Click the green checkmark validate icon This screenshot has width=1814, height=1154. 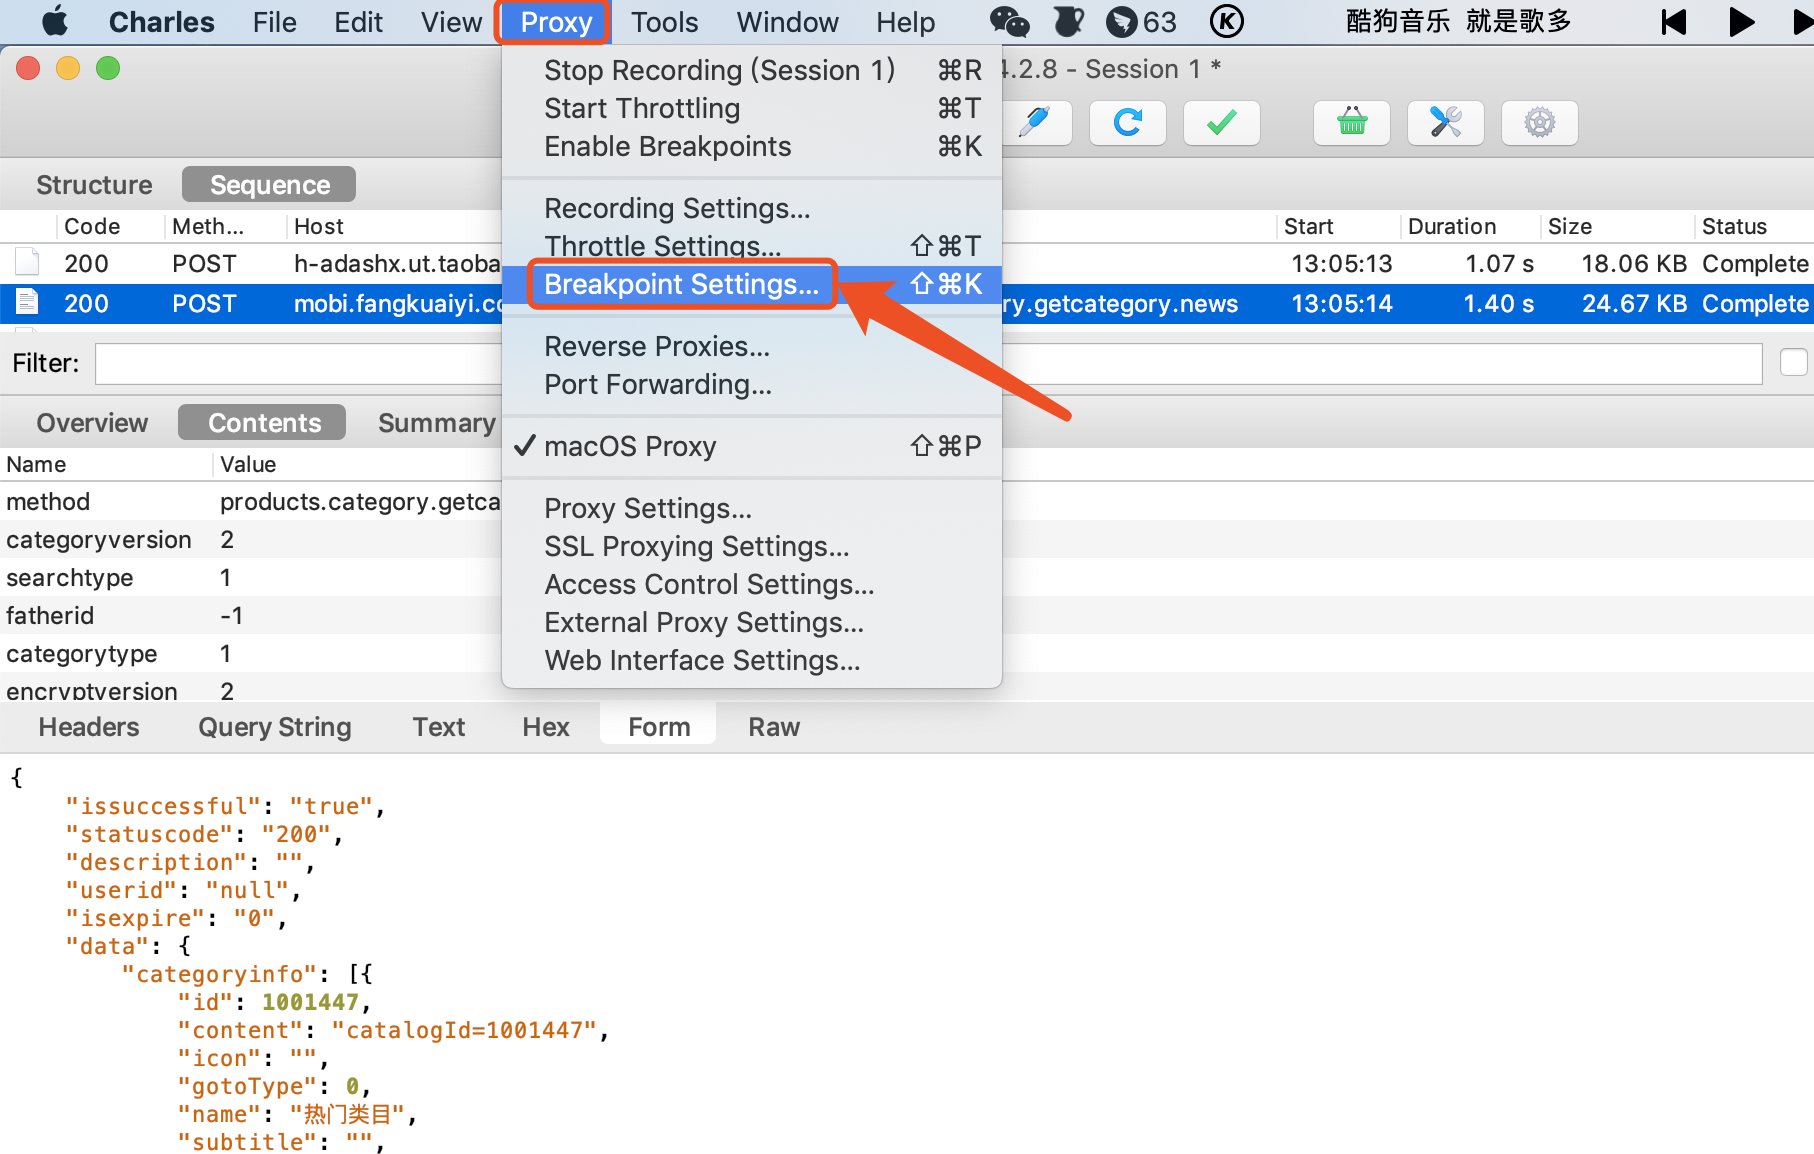coord(1222,123)
